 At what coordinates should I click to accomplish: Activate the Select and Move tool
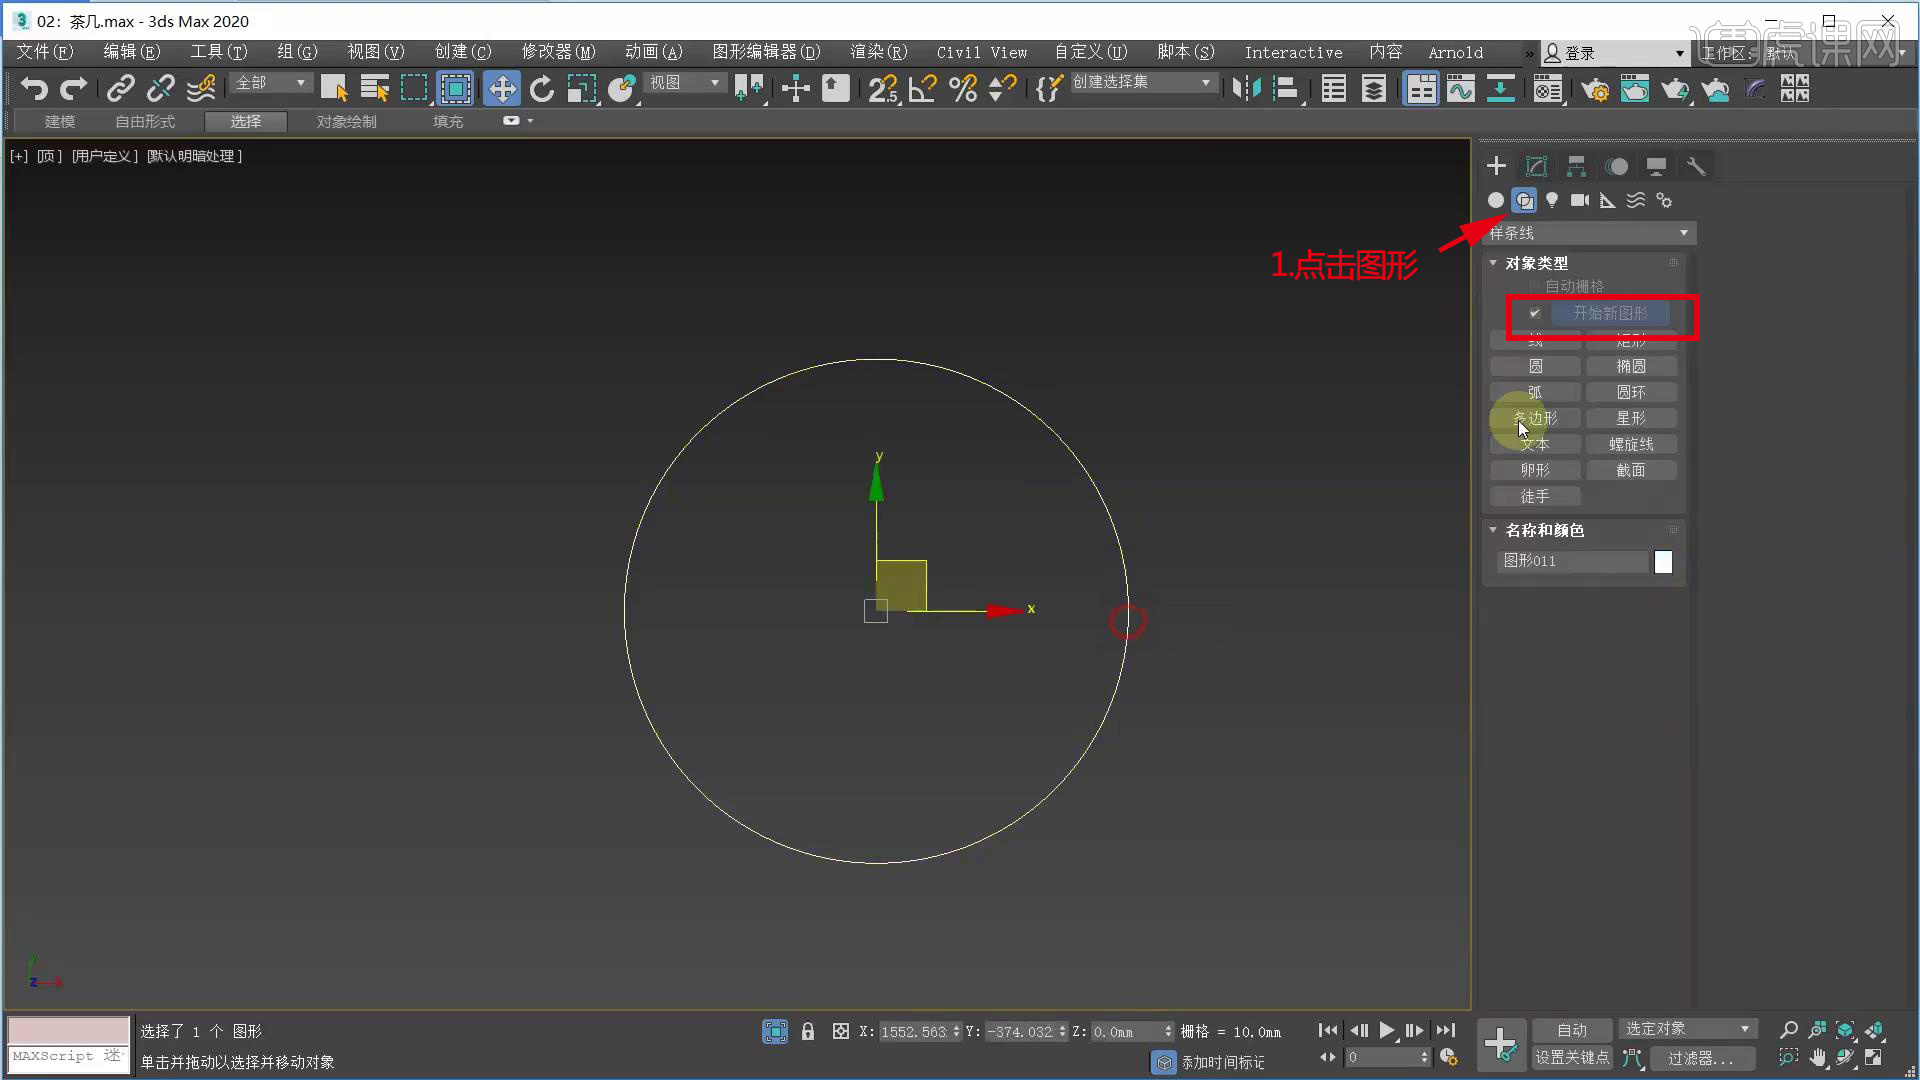(501, 89)
